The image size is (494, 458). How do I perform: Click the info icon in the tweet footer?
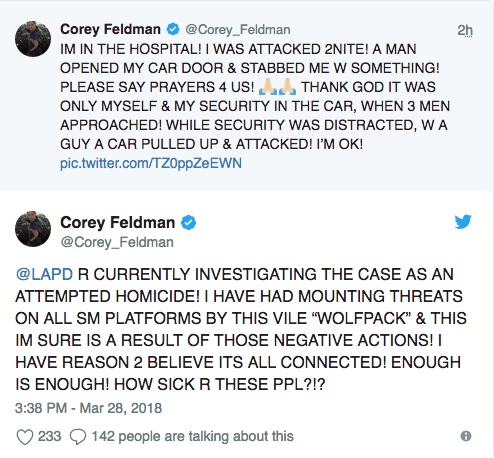click(466, 436)
